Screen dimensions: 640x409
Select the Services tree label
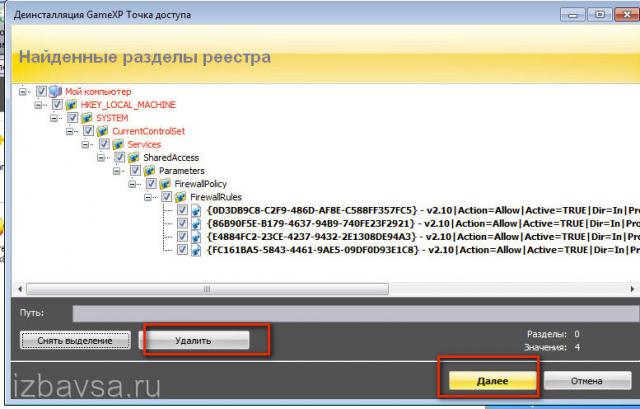tap(144, 144)
